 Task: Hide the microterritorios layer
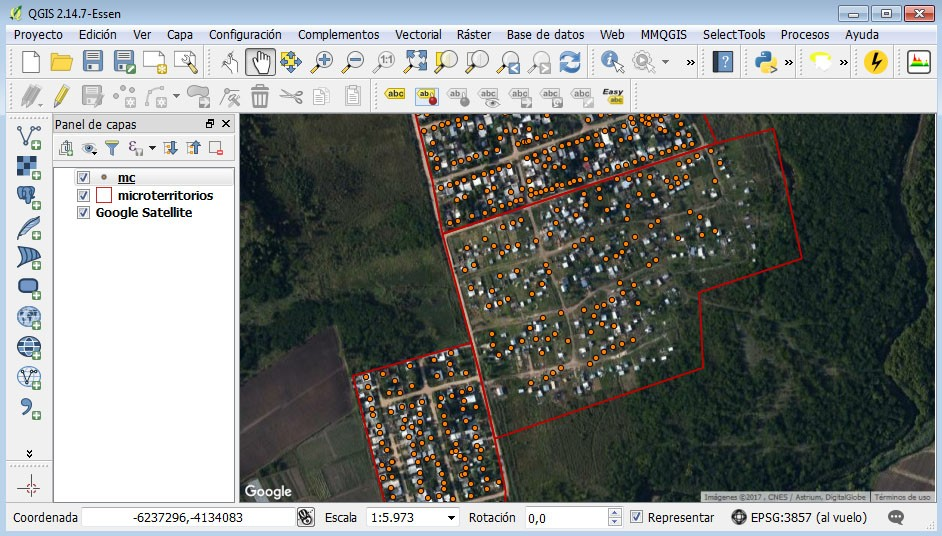[84, 196]
